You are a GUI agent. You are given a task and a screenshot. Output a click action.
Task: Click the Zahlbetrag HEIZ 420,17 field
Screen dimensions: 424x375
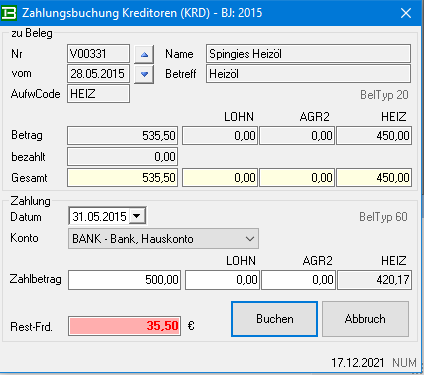375,280
